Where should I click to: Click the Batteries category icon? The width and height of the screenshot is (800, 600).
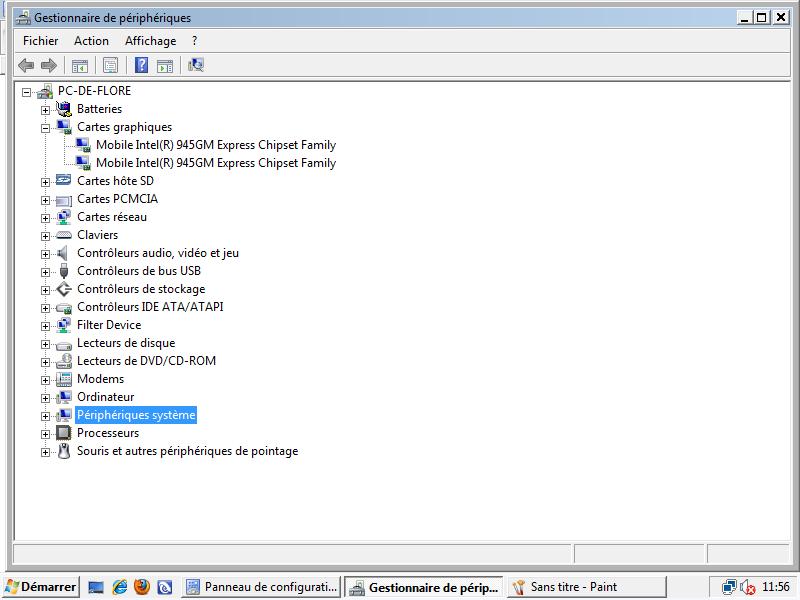[64, 109]
